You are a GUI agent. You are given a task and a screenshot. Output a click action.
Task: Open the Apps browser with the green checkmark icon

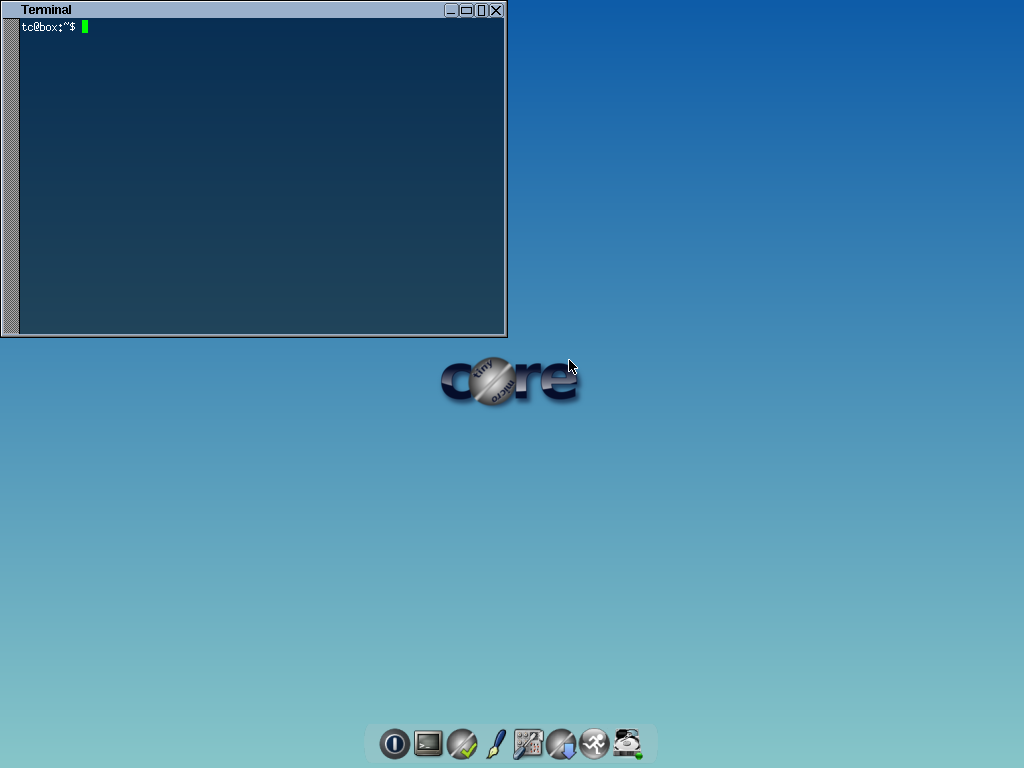(x=462, y=744)
